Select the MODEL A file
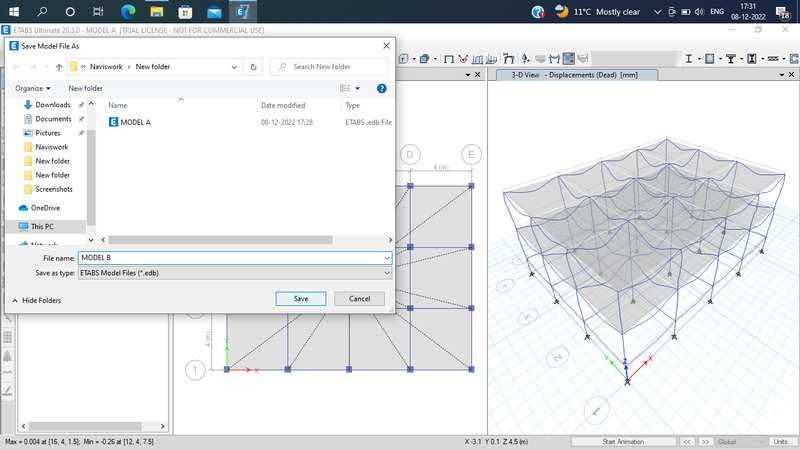This screenshot has width=800, height=450. click(135, 122)
